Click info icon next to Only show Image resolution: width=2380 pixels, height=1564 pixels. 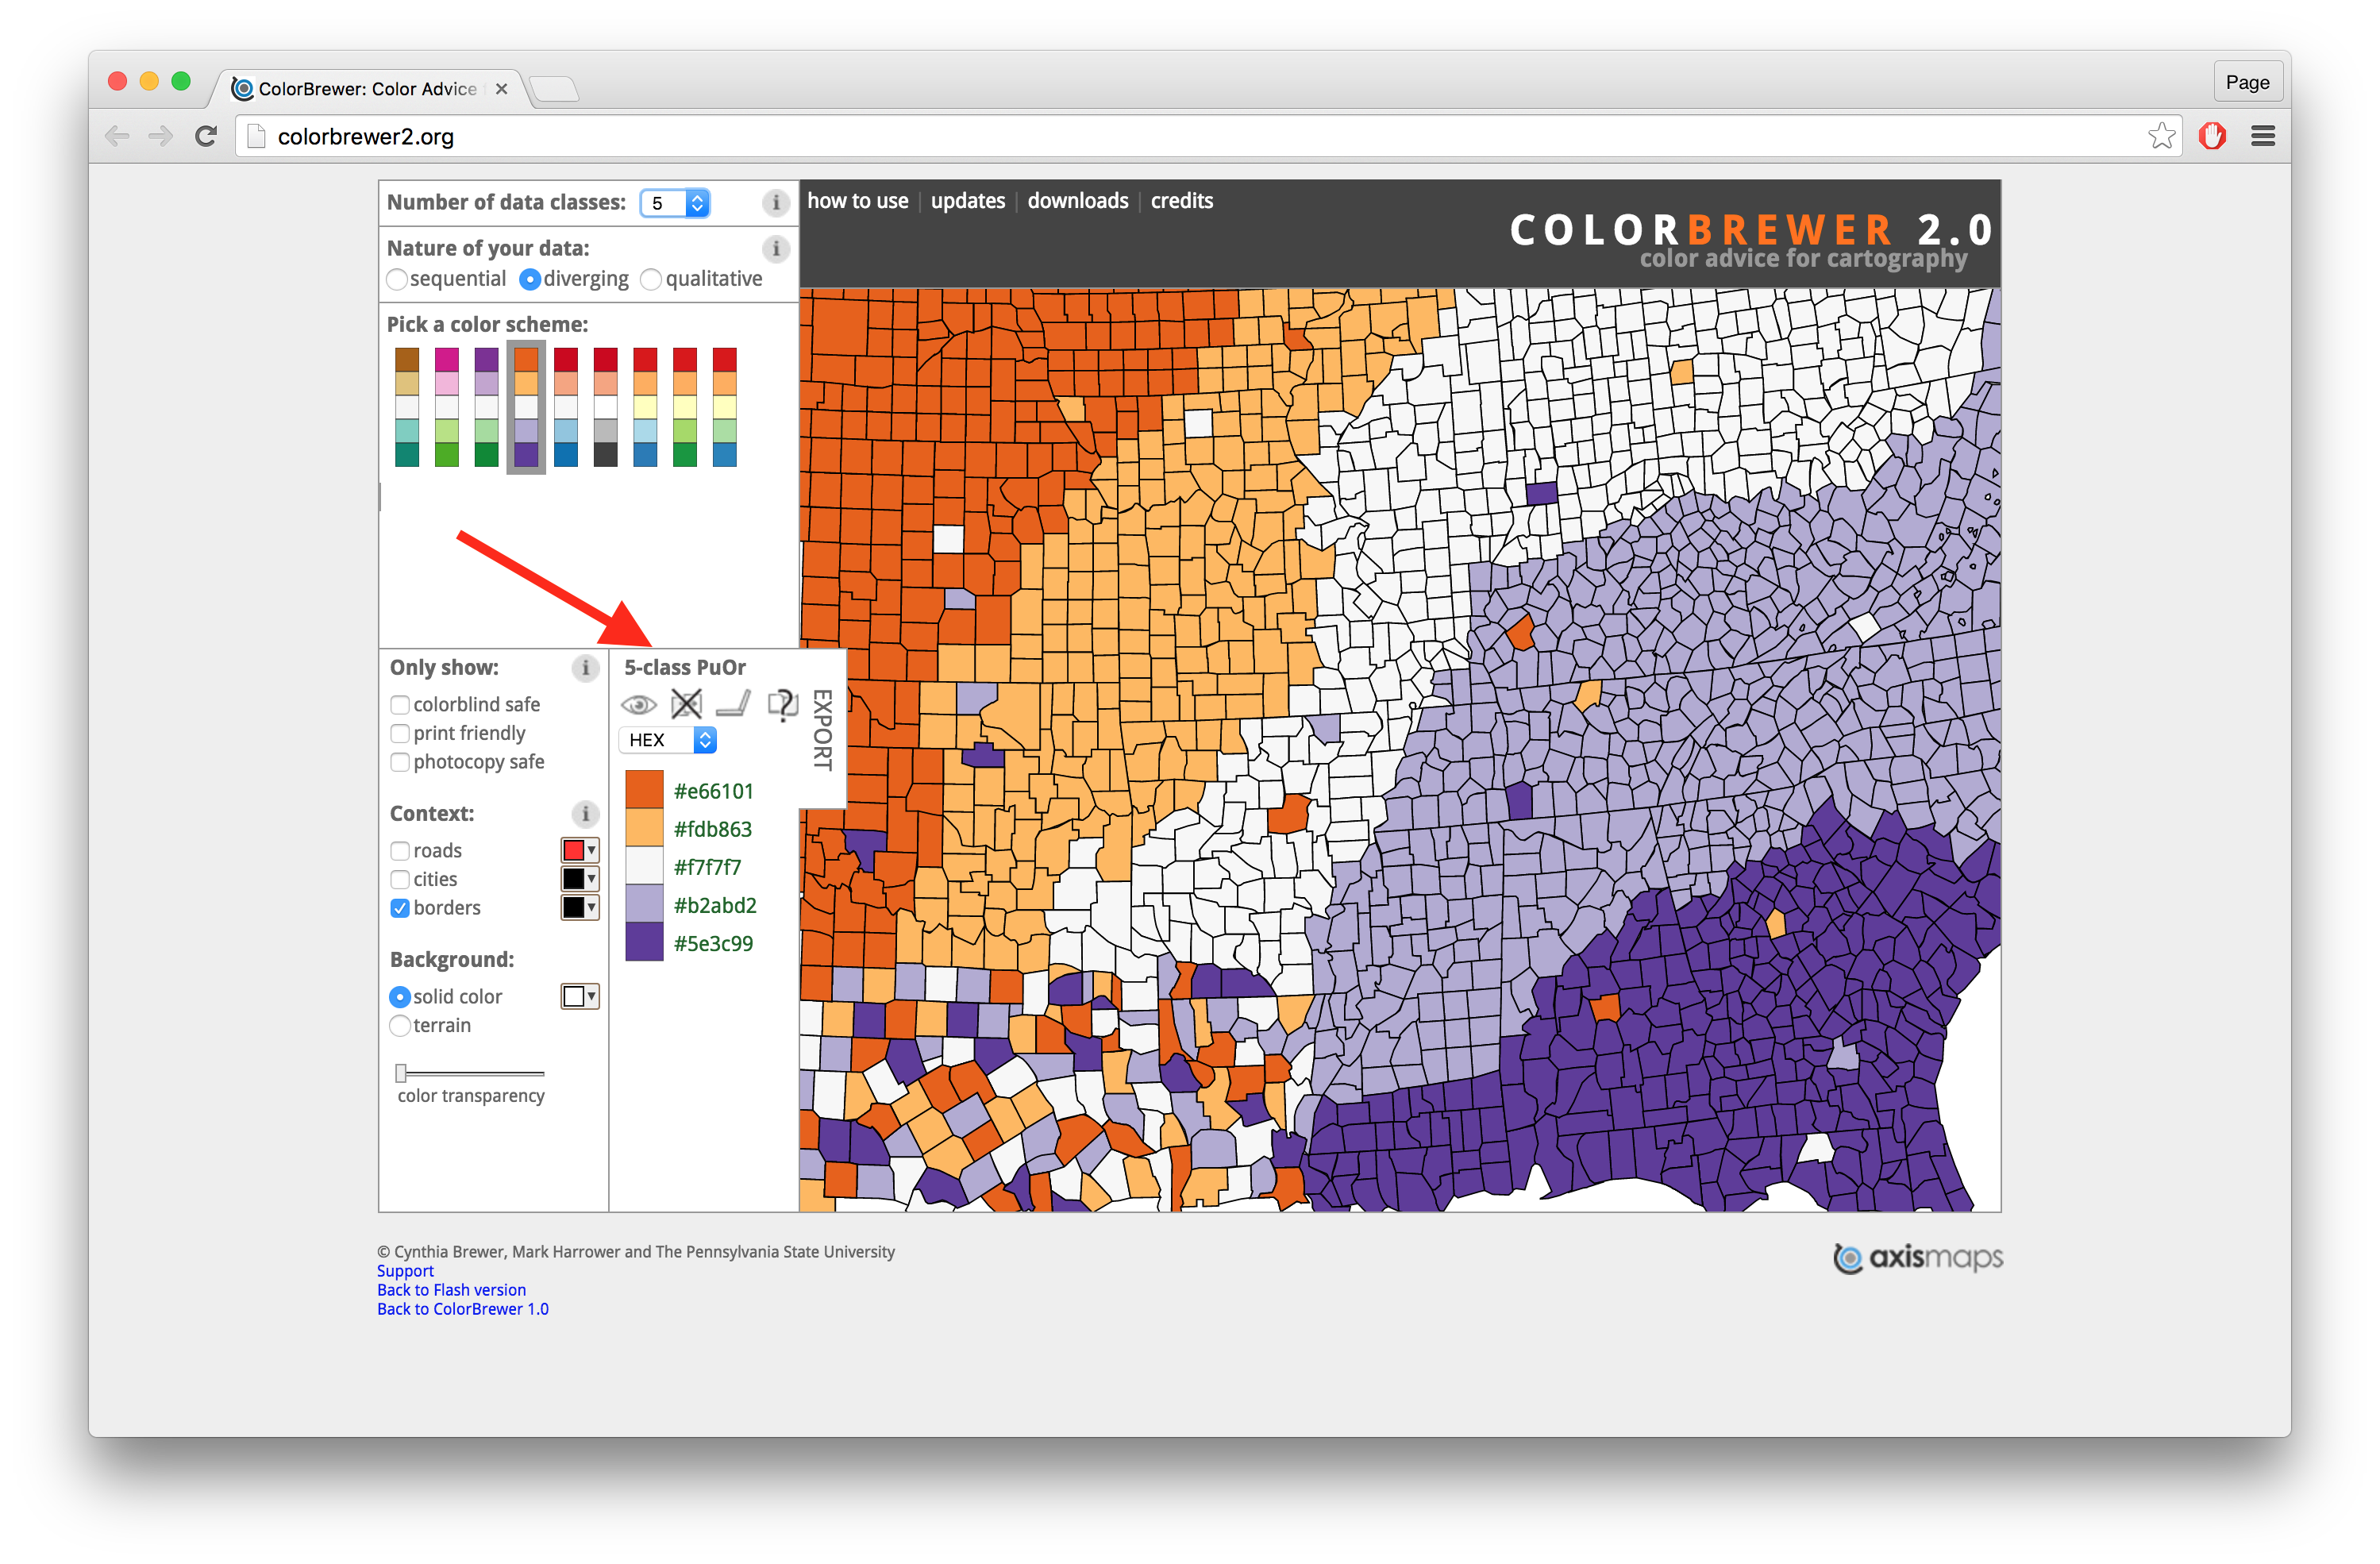pyautogui.click(x=586, y=668)
